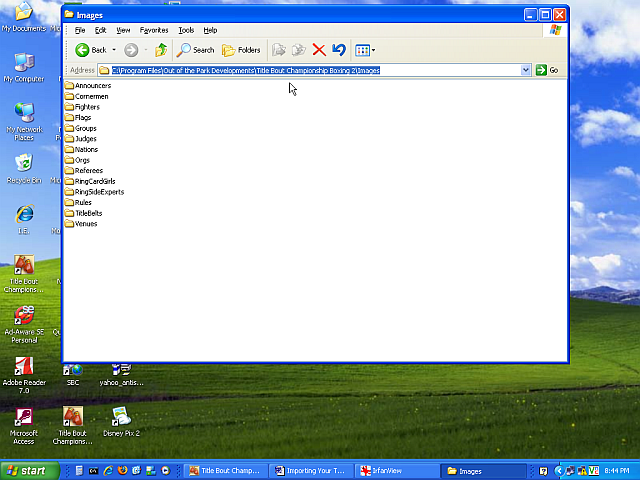Launch Internet Explorer from Quick Launch
The width and height of the screenshot is (640, 480).
tap(108, 471)
